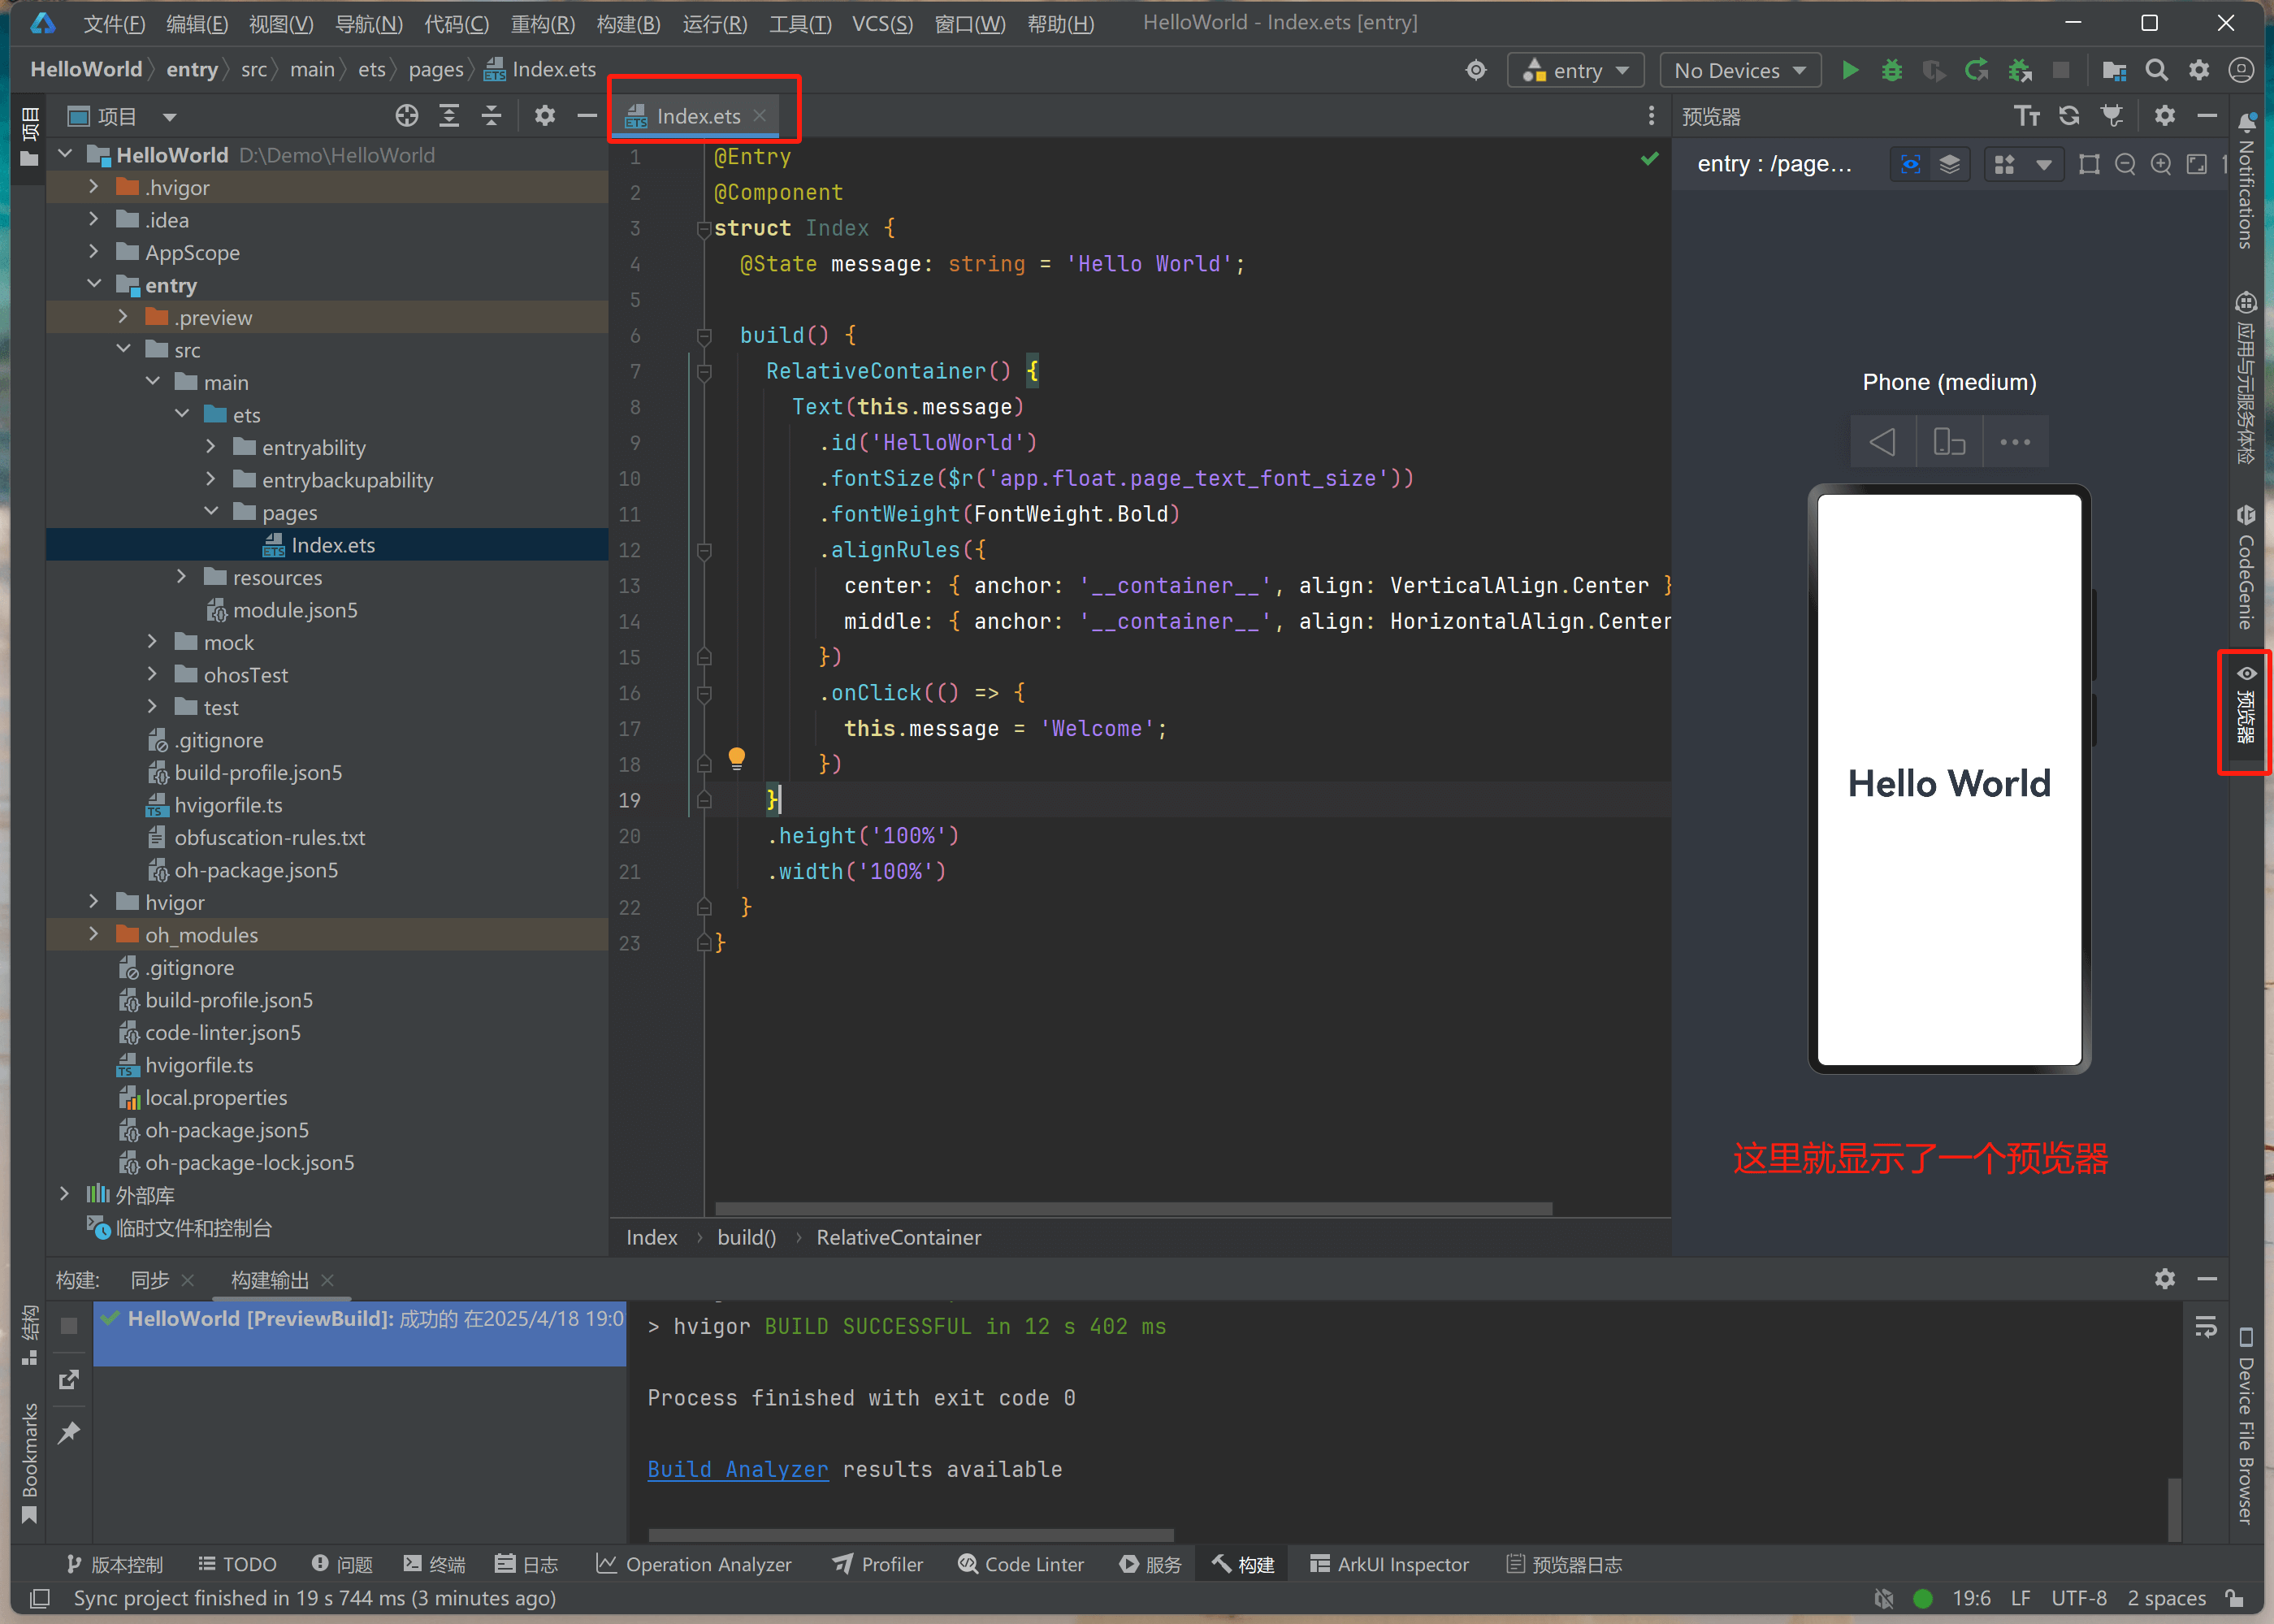Open the 构建(B) menu

(628, 23)
